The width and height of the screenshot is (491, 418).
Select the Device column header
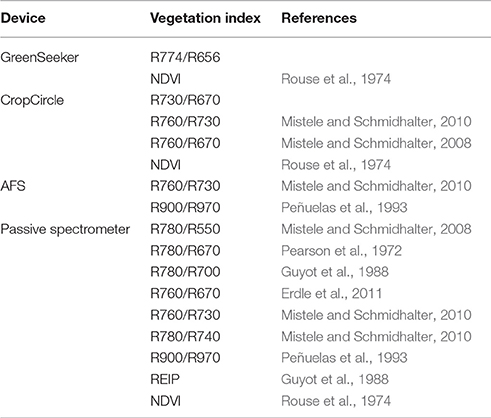tap(23, 18)
